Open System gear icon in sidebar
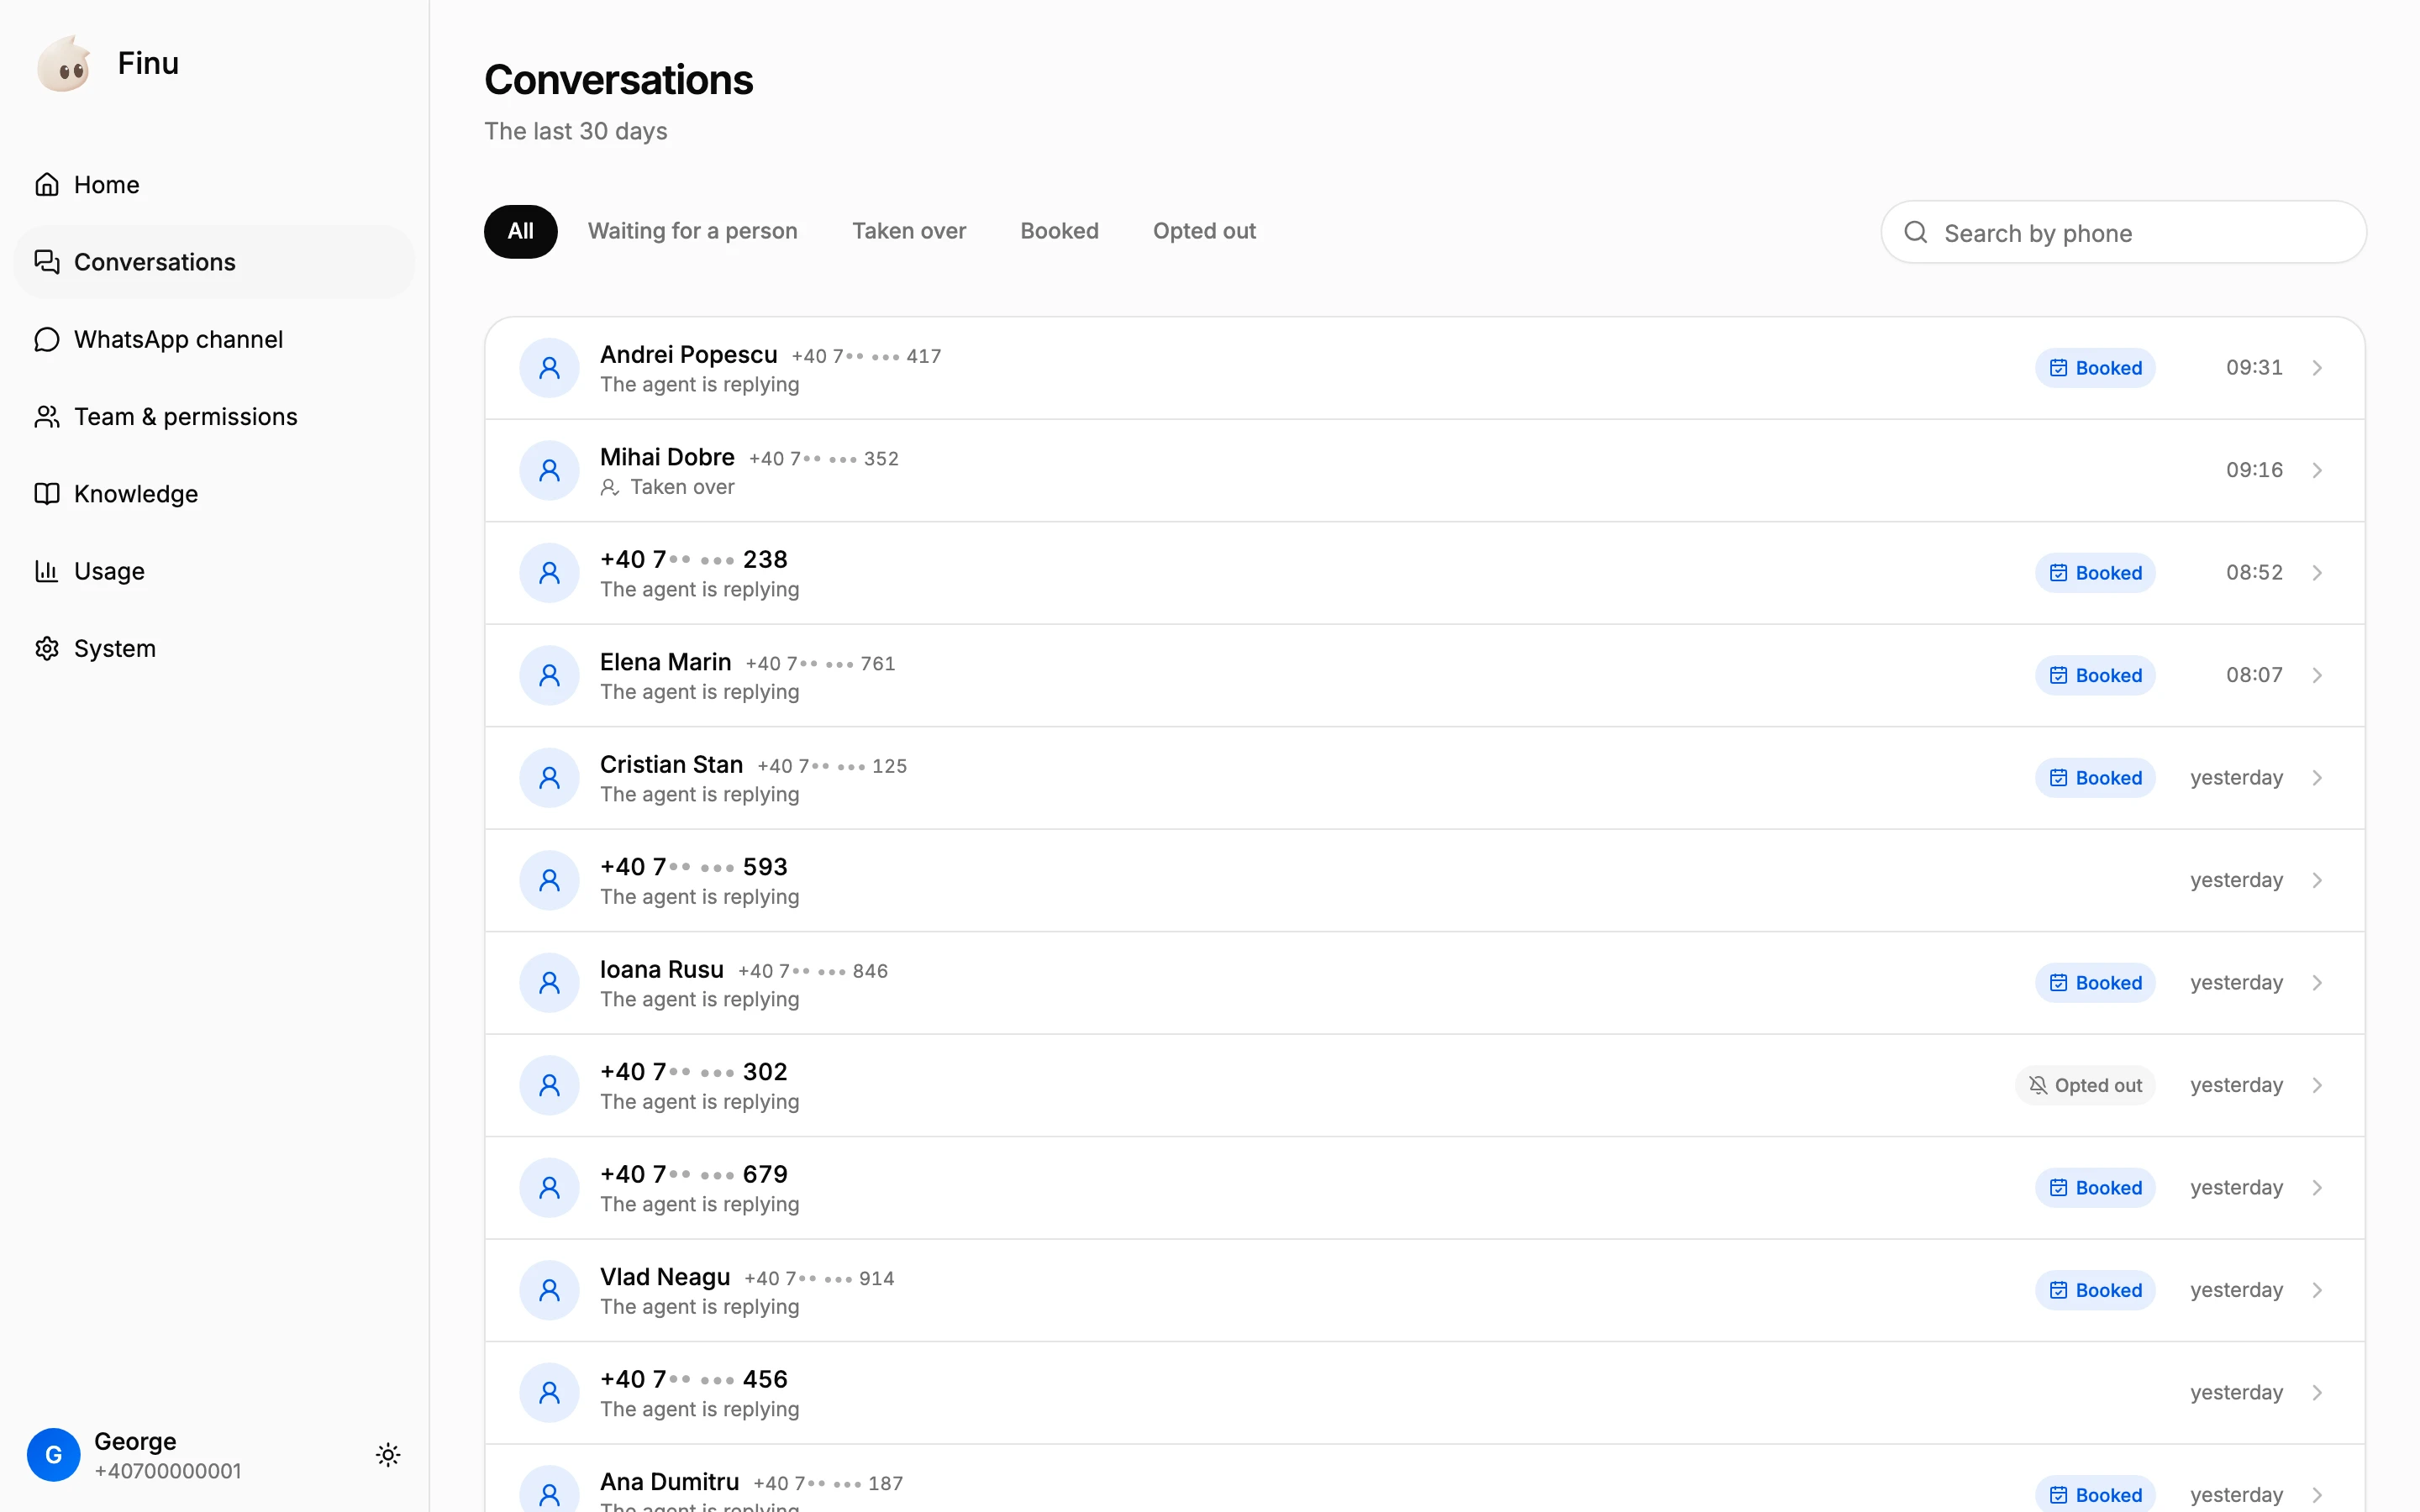 46,648
